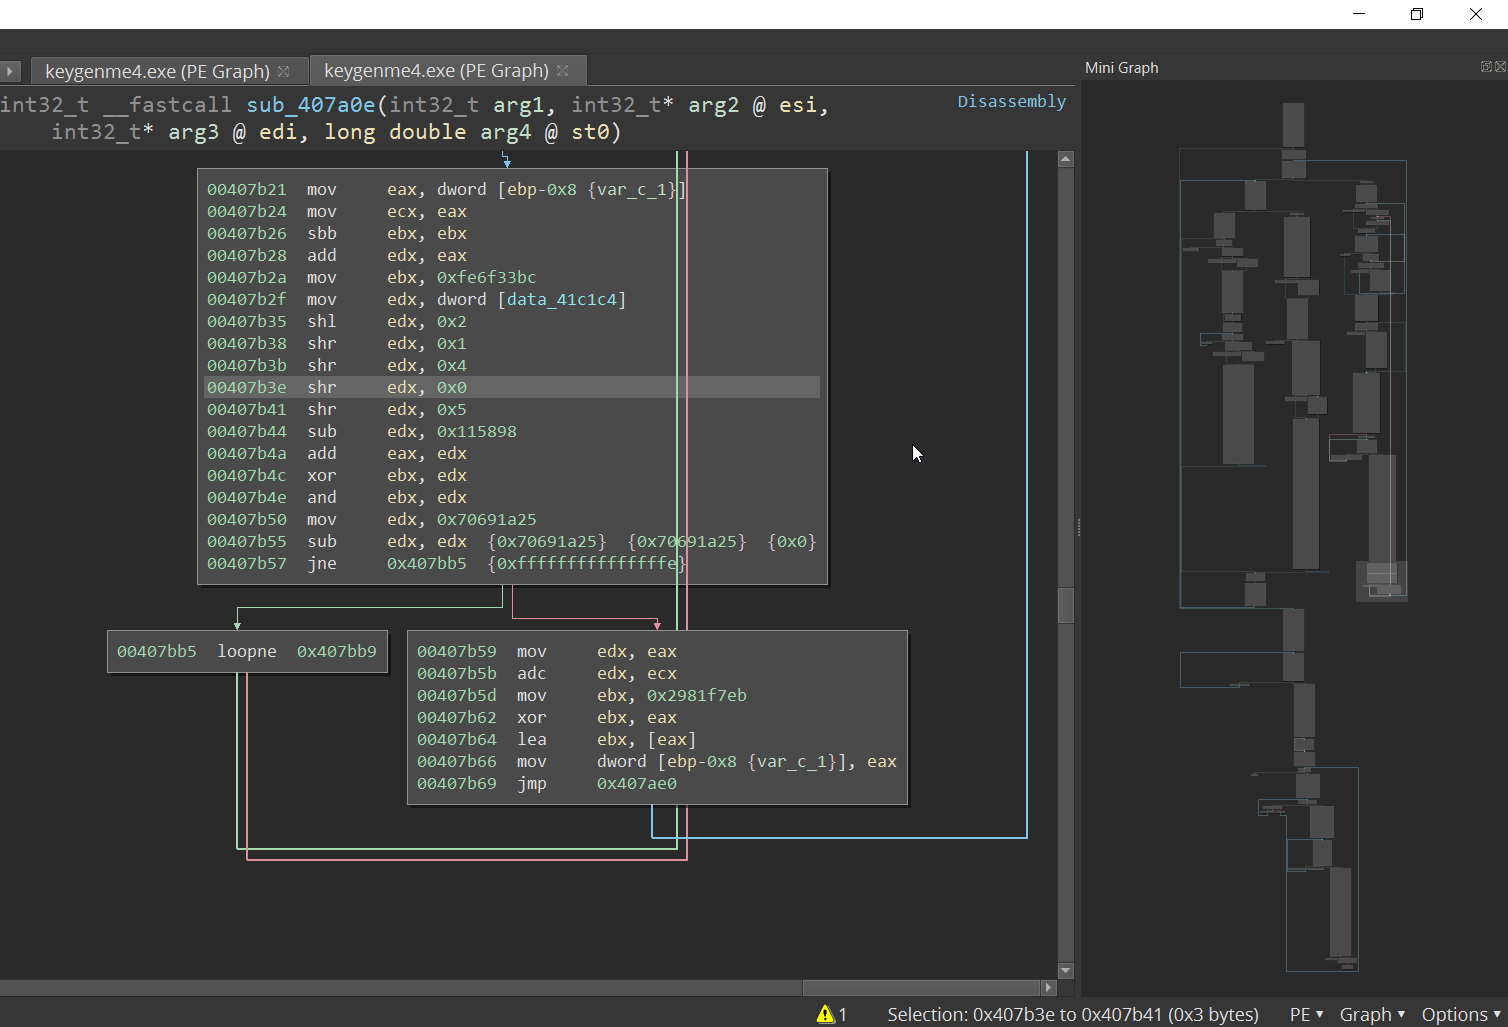Select the loopne instruction at 00407bb5
The height and width of the screenshot is (1027, 1508).
247,651
